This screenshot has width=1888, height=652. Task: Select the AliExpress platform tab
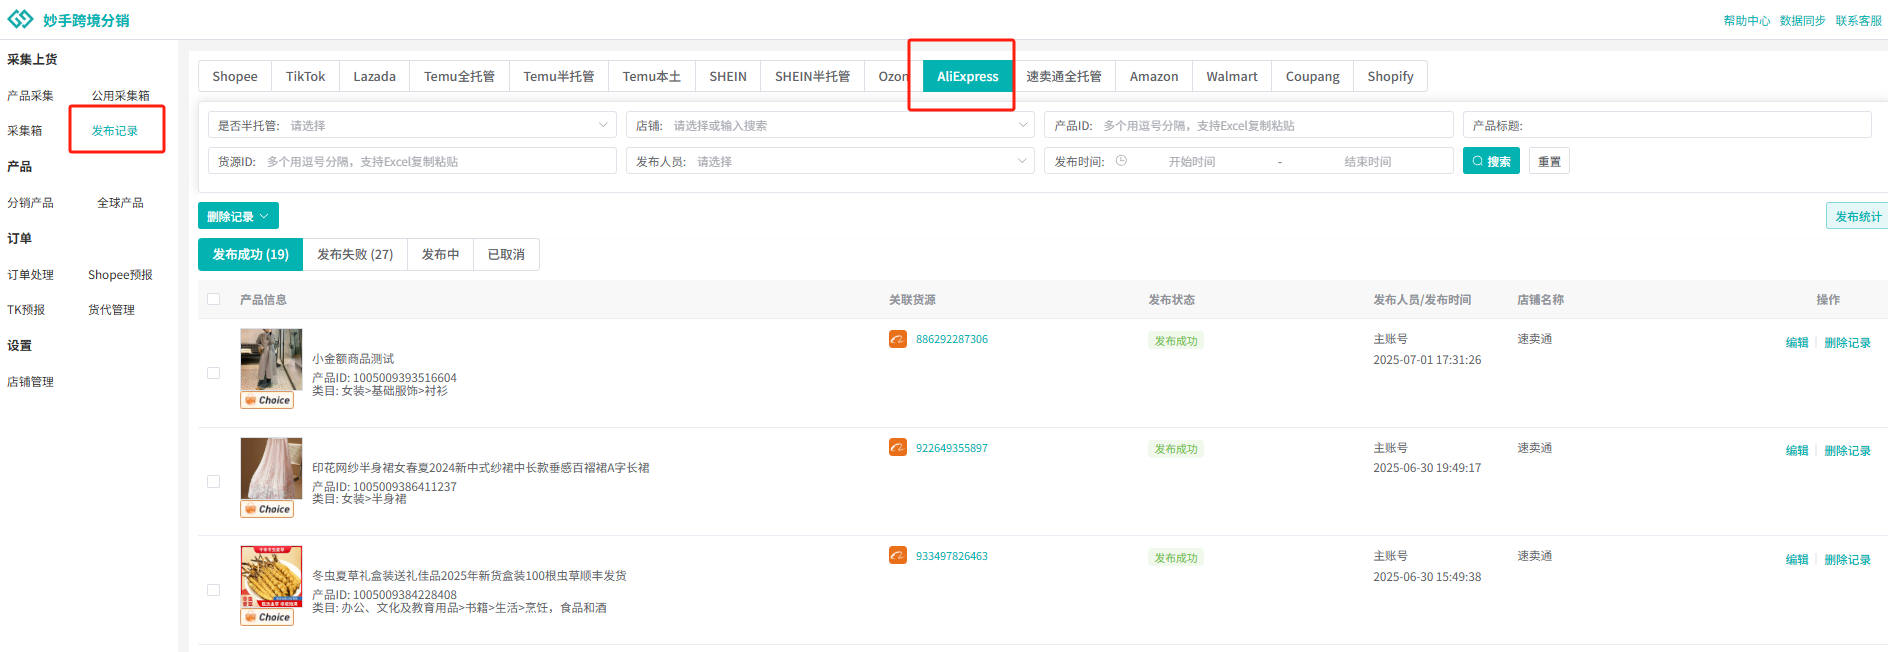pyautogui.click(x=967, y=76)
